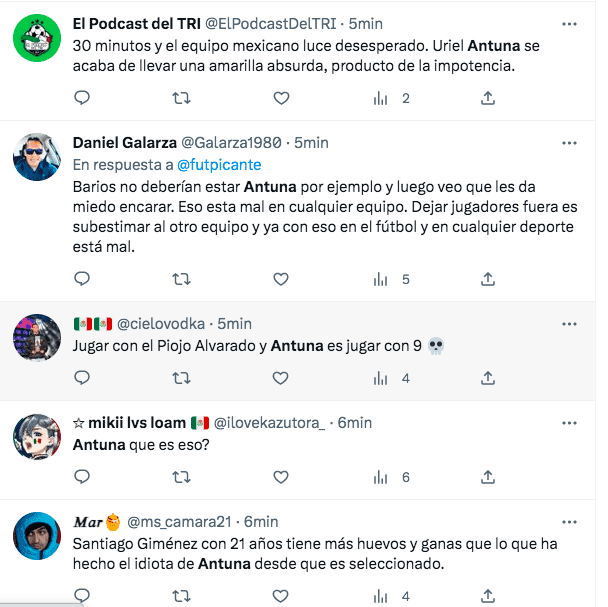
Task: Open more options menu on Daniel Galarza's tweet
Action: pos(569,141)
